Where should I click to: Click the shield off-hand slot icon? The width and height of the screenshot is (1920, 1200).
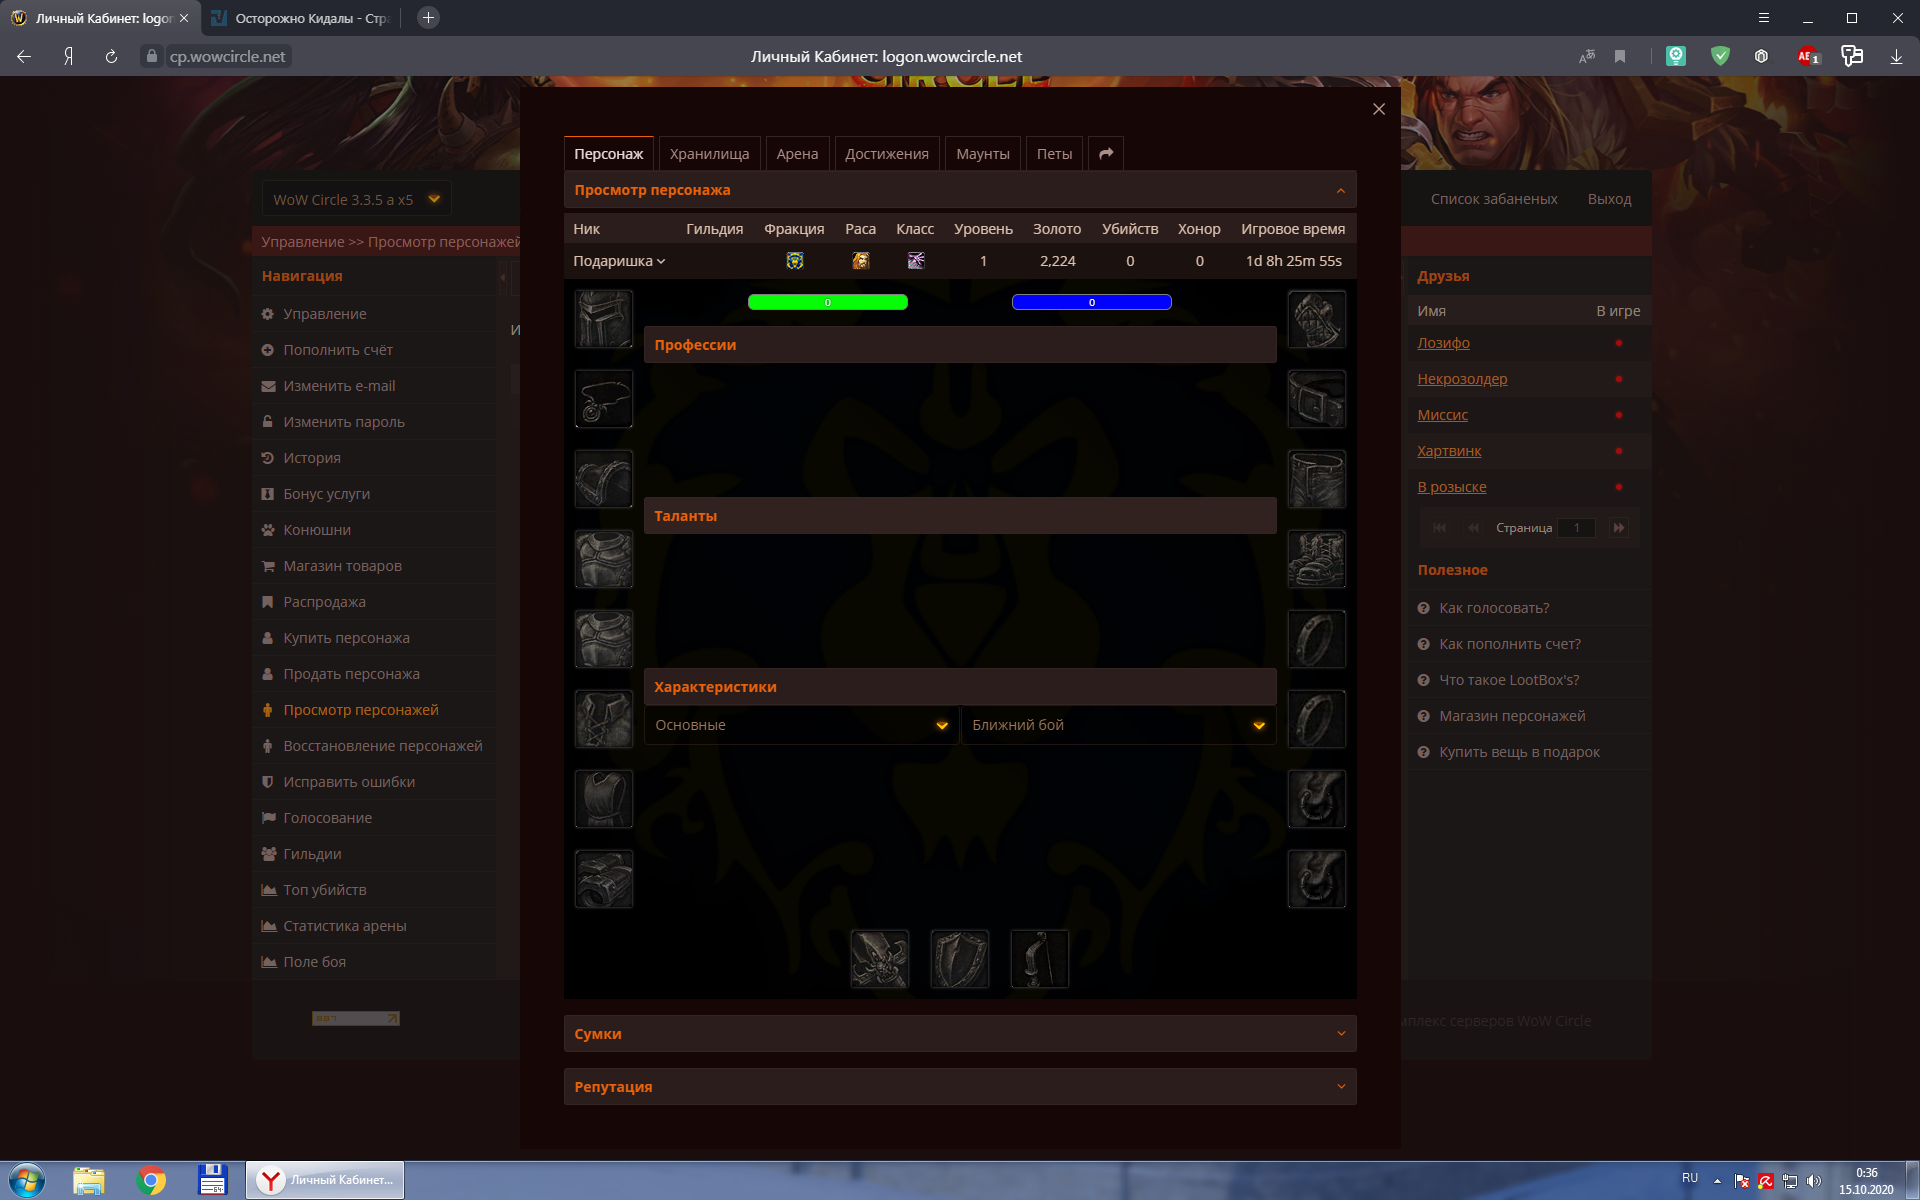click(960, 959)
